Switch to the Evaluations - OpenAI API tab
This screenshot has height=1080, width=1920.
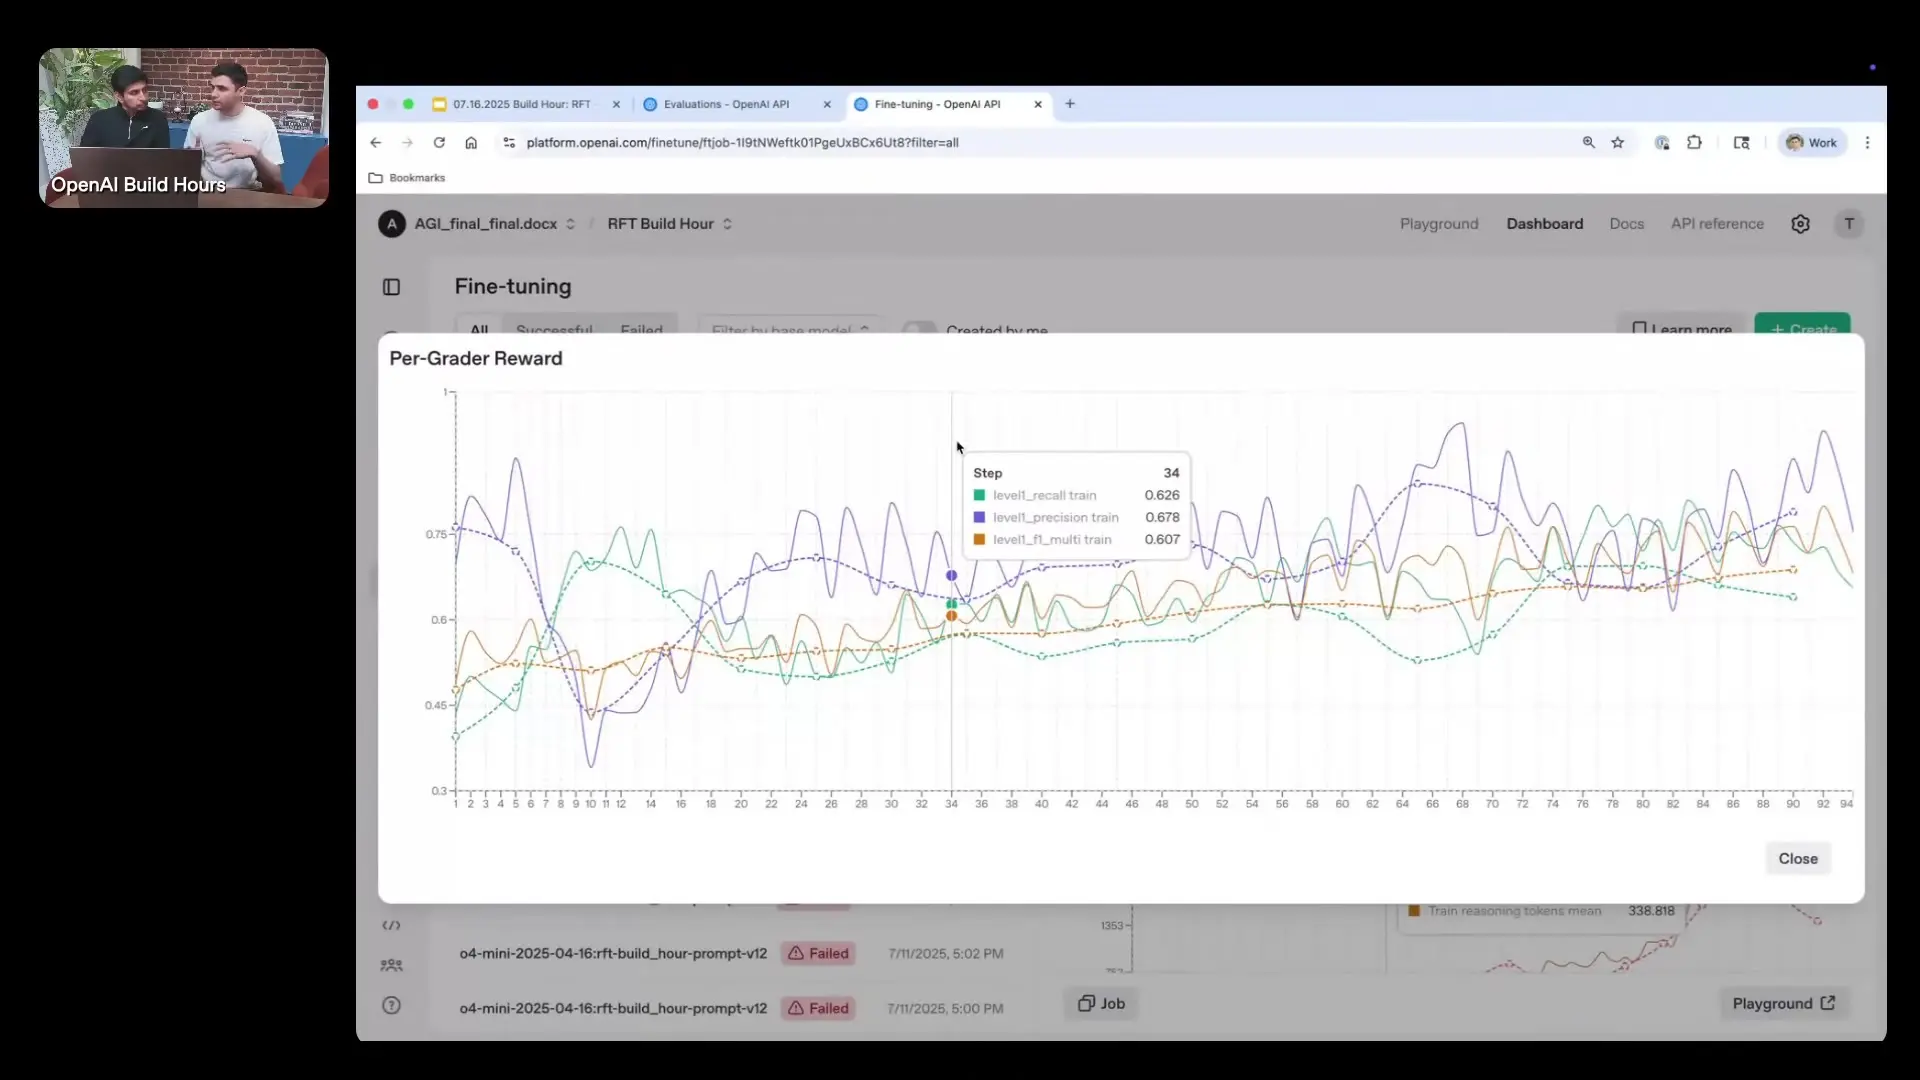(727, 104)
